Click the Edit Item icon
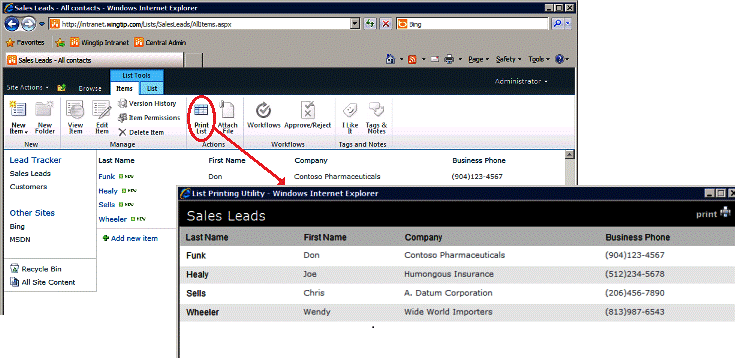This screenshot has height=364, width=735. click(102, 110)
